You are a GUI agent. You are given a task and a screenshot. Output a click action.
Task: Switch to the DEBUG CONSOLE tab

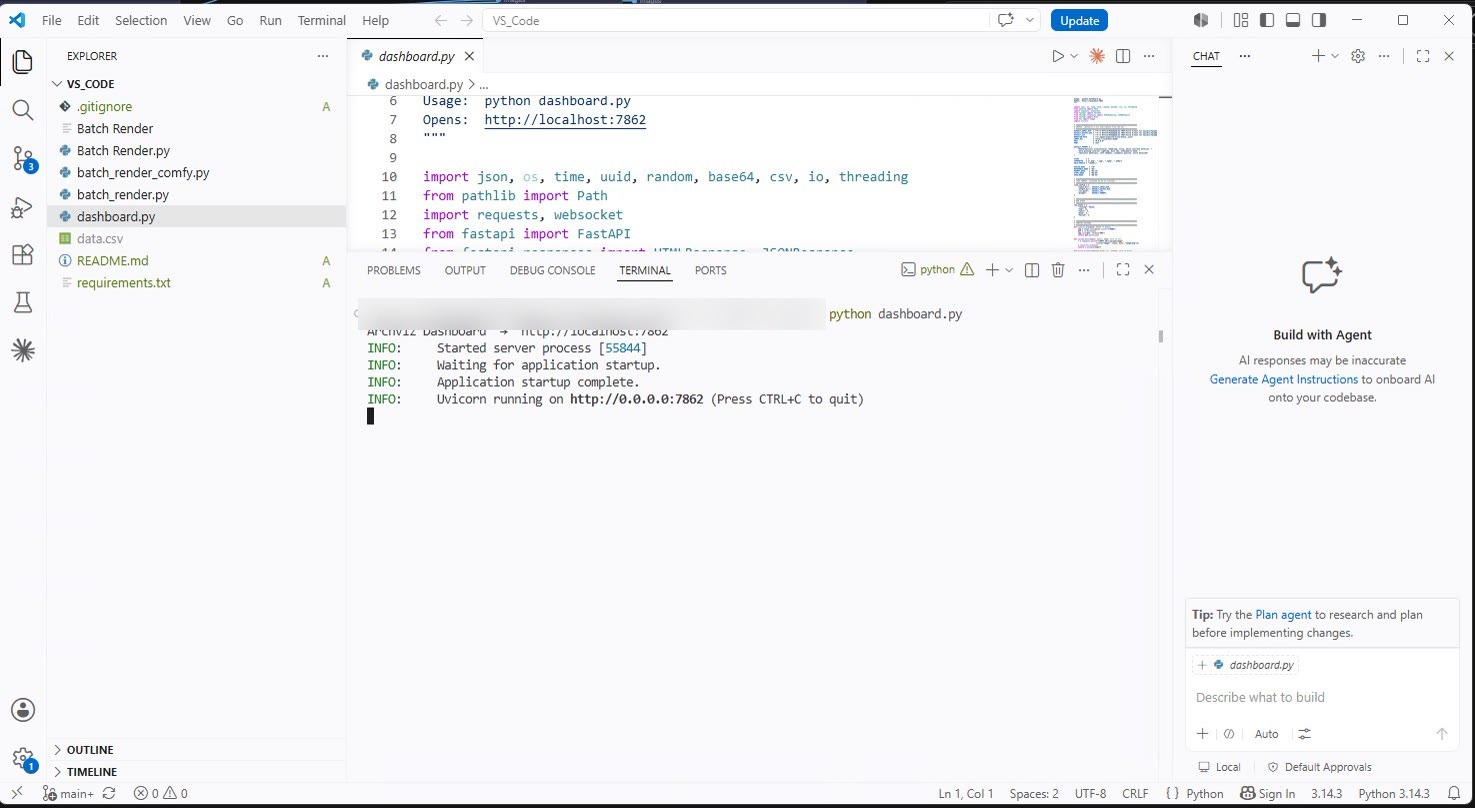pos(552,270)
